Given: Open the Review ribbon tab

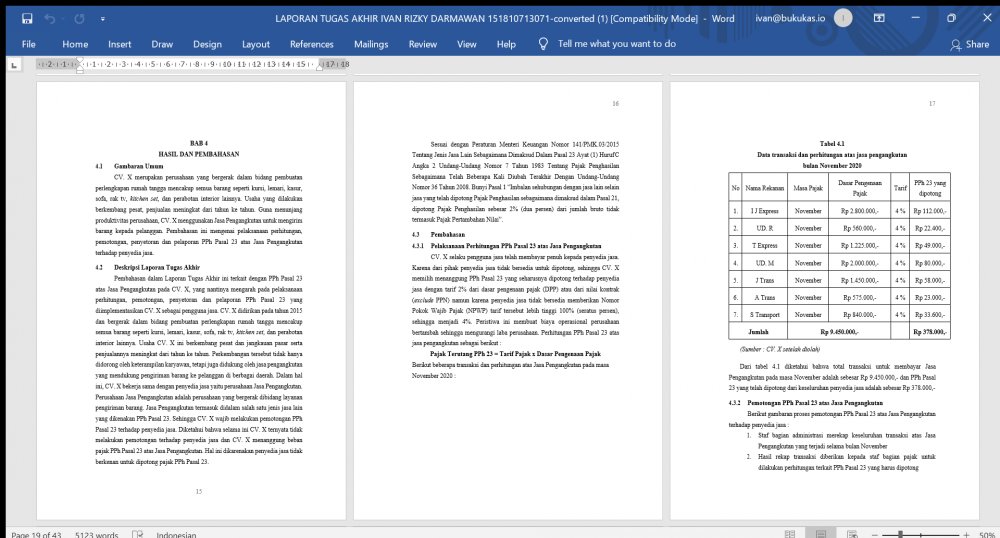Looking at the screenshot, I should tap(423, 44).
